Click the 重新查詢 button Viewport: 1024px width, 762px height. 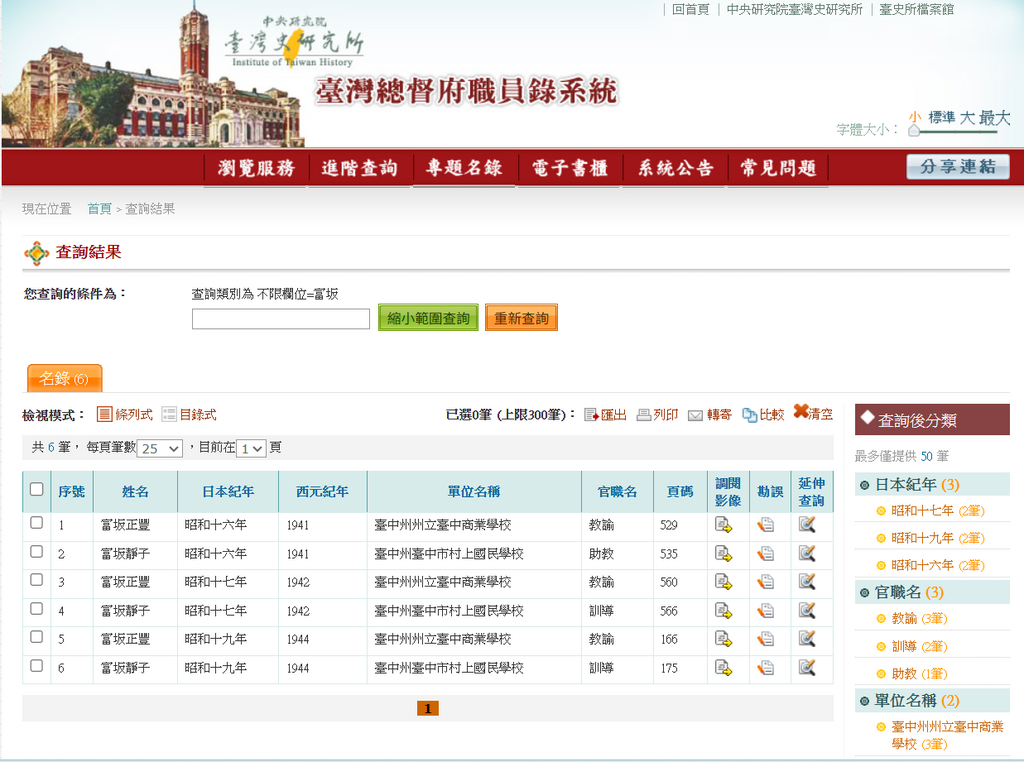tap(521, 318)
